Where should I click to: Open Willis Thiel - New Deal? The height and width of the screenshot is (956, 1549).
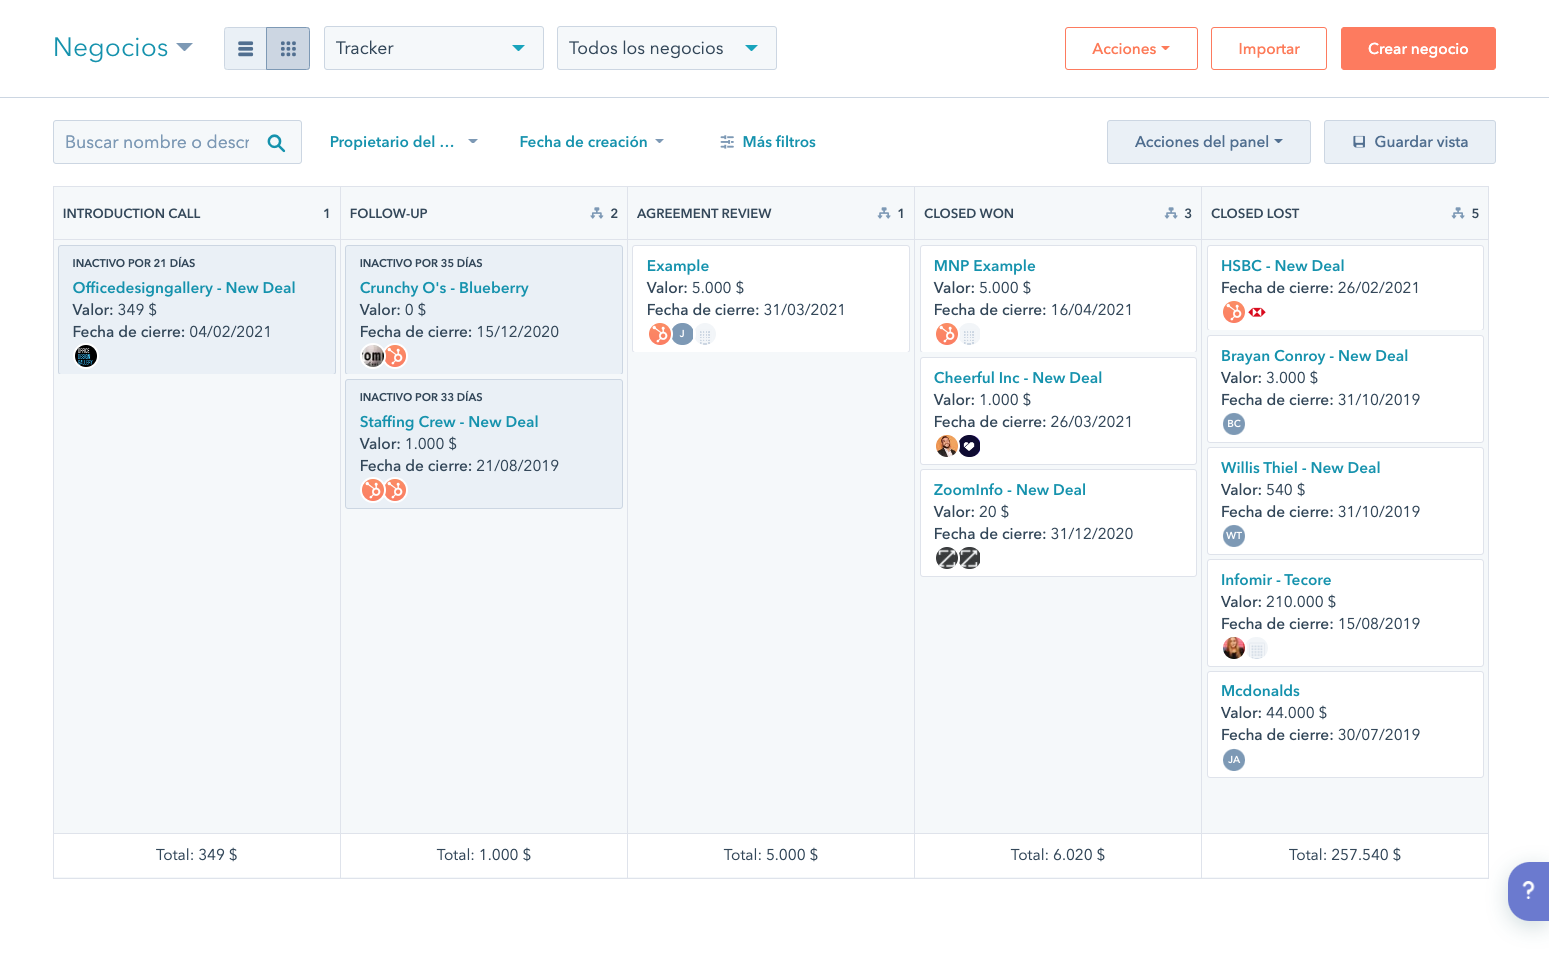coord(1300,468)
